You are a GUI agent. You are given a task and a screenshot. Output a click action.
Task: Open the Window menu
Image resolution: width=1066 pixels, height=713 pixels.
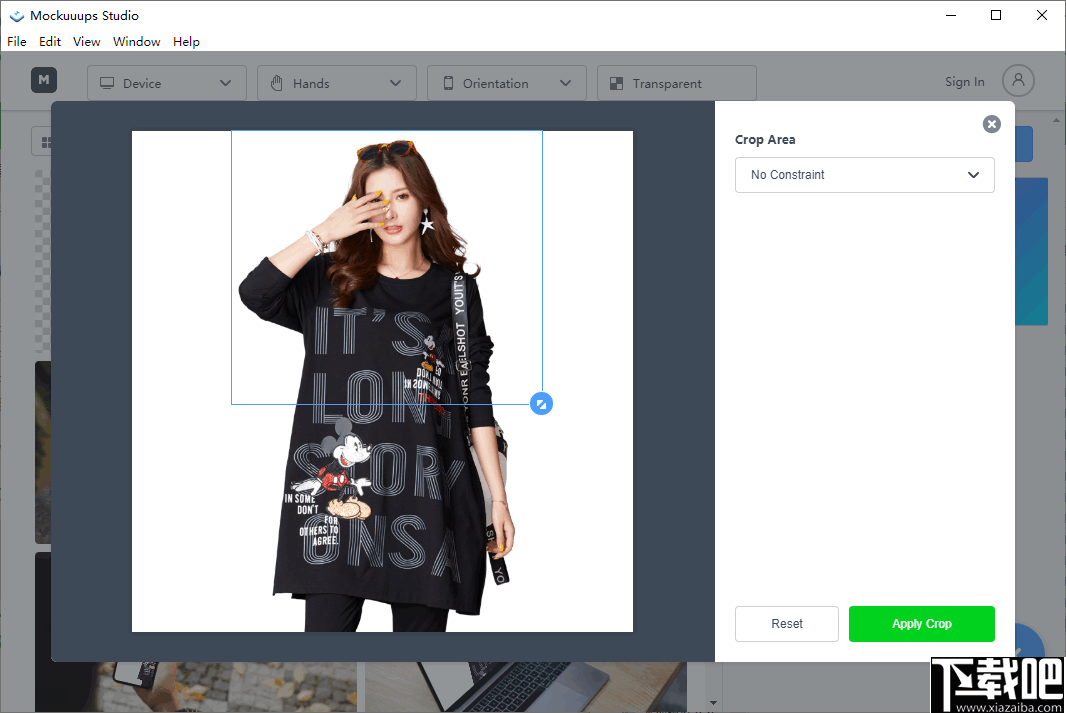click(x=136, y=41)
